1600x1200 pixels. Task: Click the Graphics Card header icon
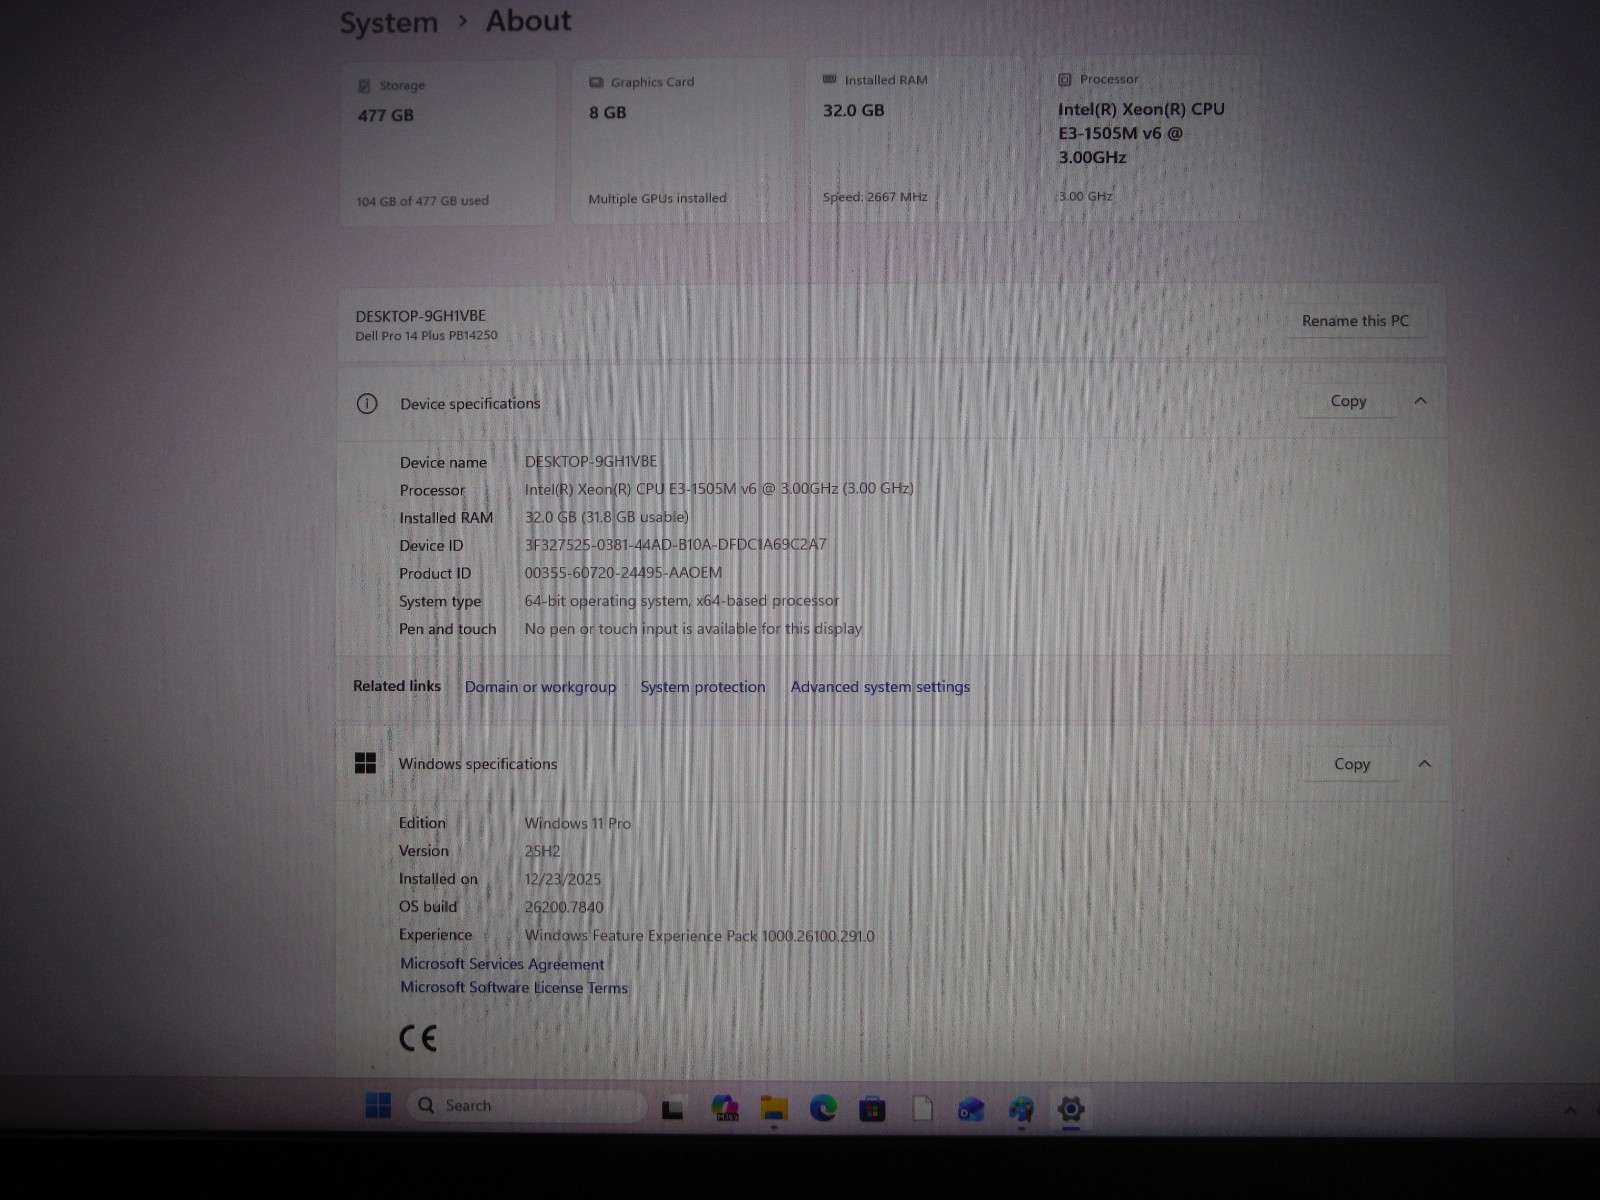pos(596,82)
